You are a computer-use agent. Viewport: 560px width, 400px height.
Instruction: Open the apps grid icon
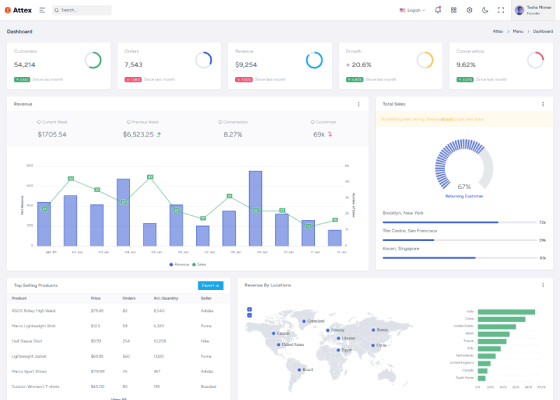[x=454, y=10]
